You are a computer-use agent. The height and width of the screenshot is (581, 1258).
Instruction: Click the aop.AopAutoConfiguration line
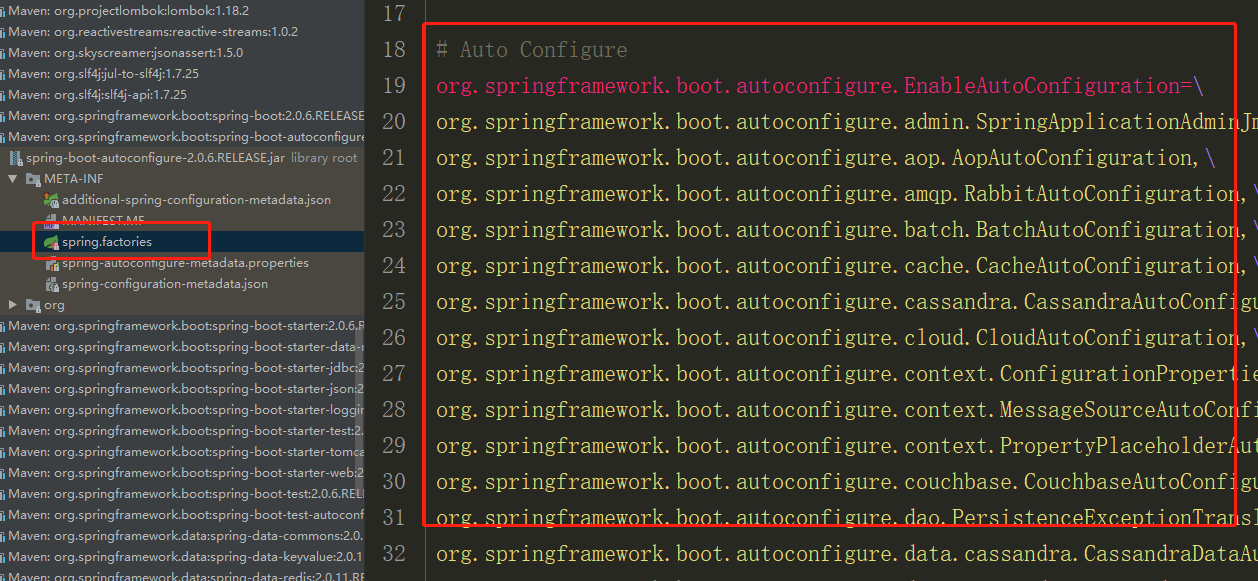tap(826, 158)
